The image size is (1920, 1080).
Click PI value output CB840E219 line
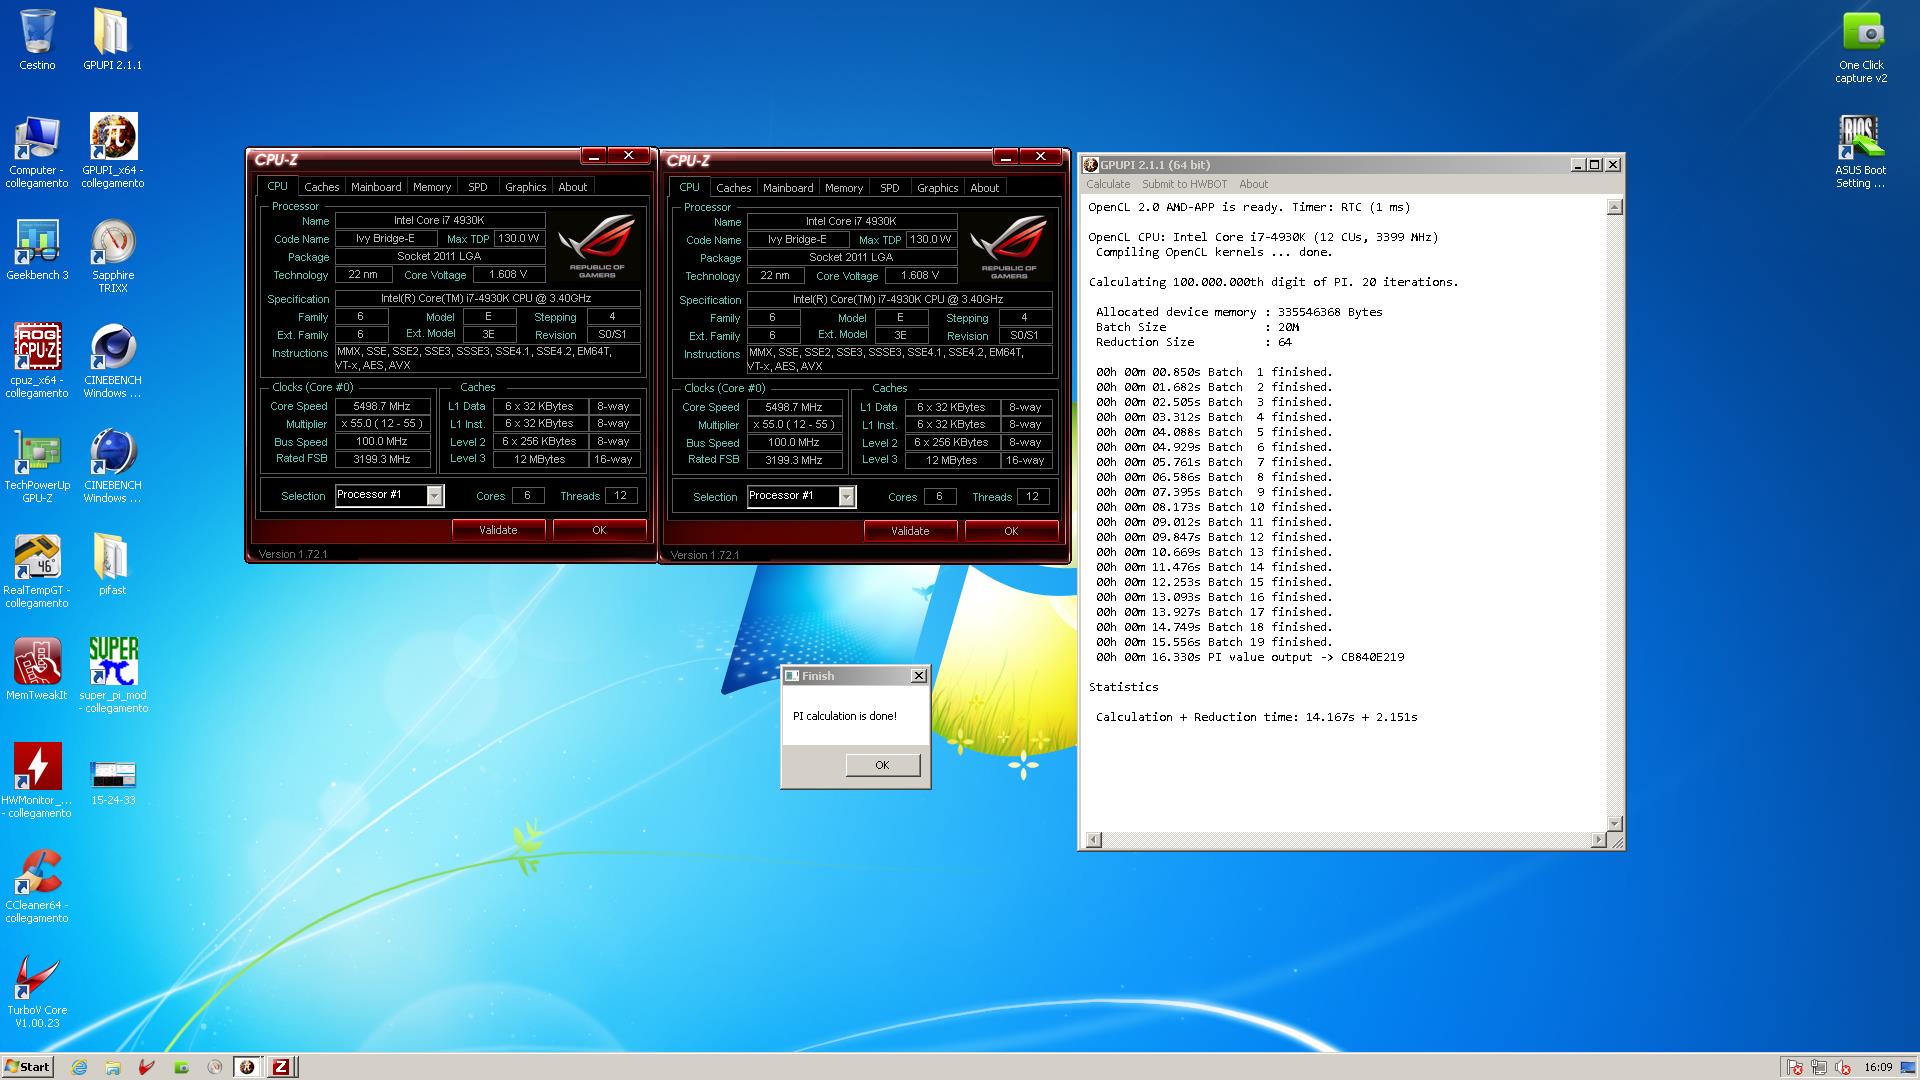[x=1250, y=657]
